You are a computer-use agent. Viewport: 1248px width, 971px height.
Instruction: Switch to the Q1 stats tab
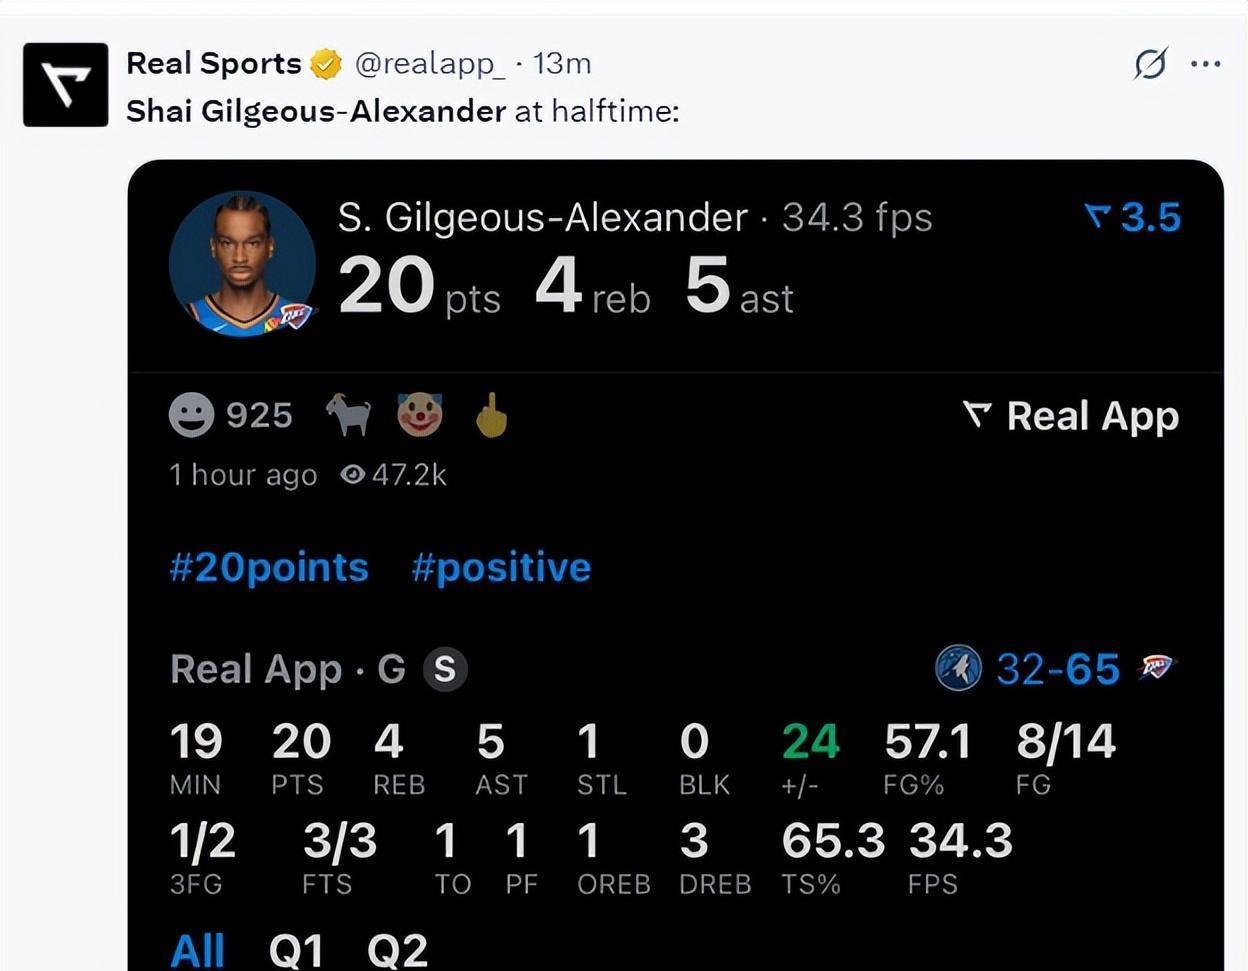click(x=296, y=950)
